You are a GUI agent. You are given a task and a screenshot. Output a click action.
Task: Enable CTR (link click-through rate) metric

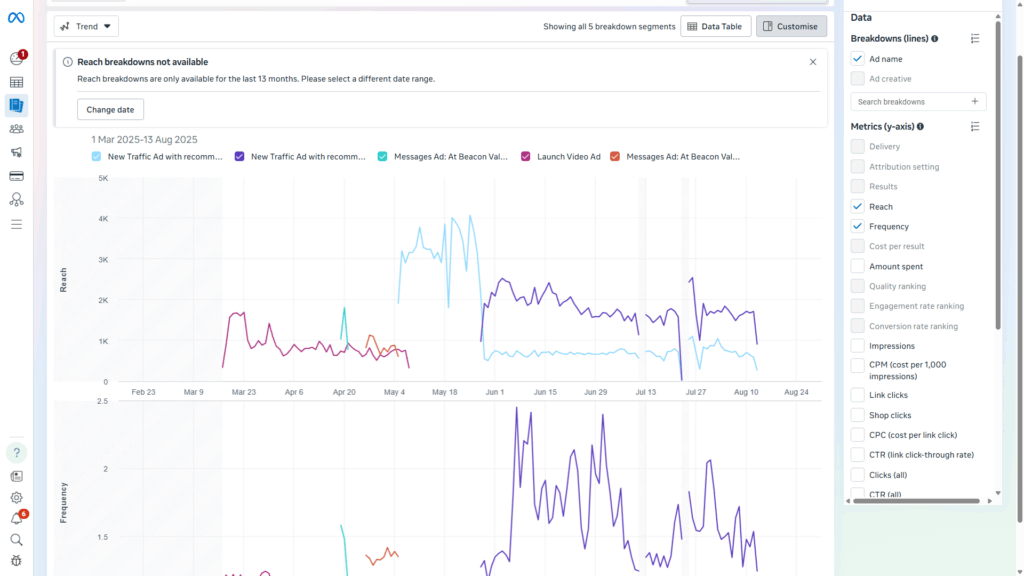[857, 455]
